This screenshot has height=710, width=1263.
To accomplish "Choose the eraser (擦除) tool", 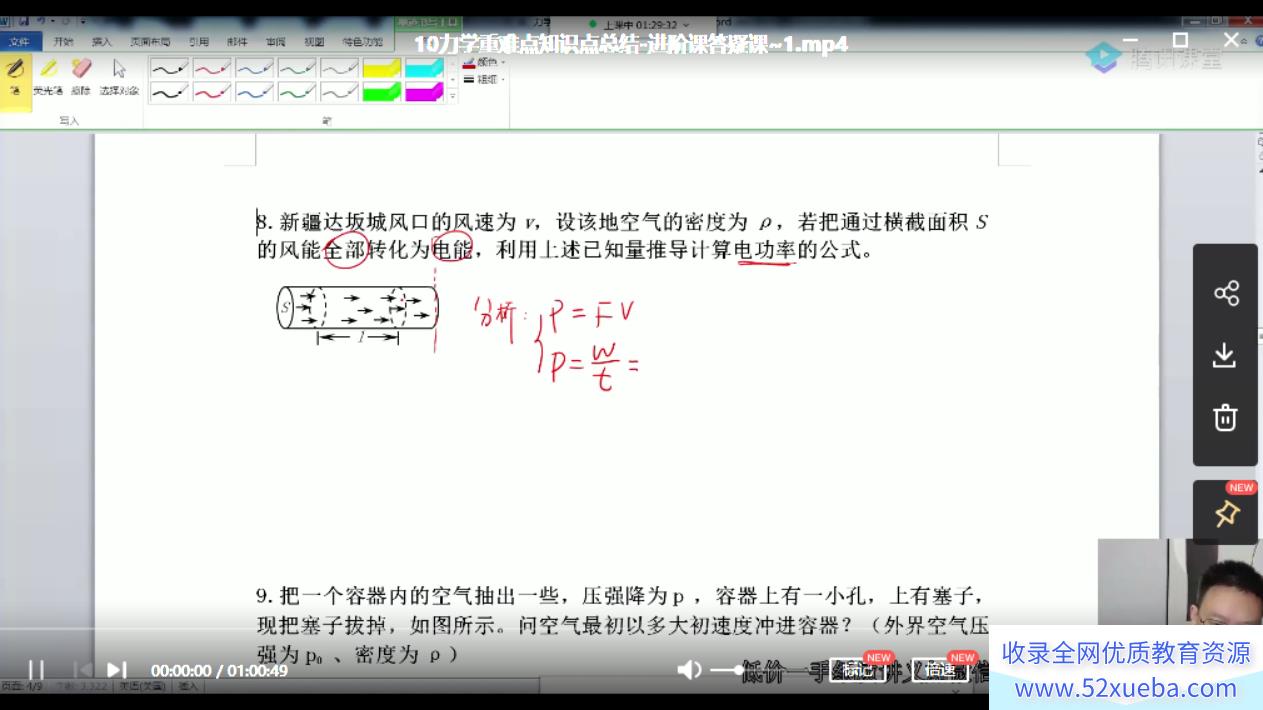I will tap(81, 76).
